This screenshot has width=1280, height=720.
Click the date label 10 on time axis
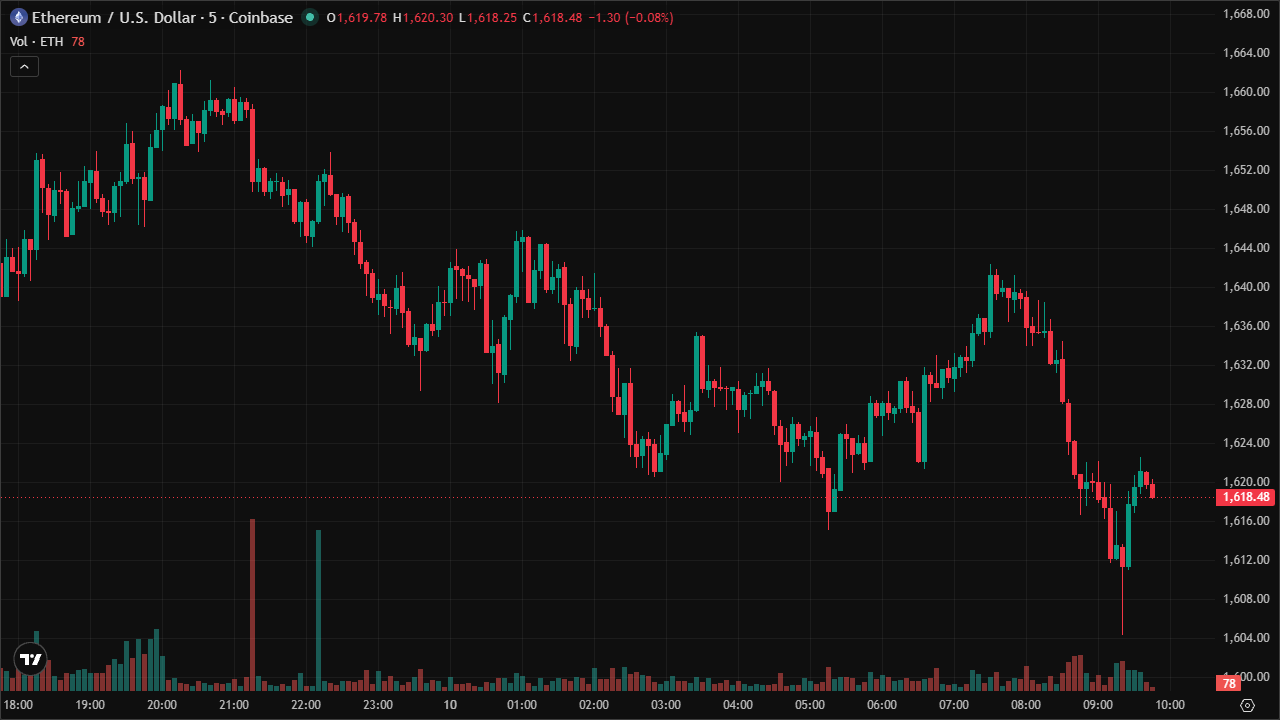click(x=450, y=704)
